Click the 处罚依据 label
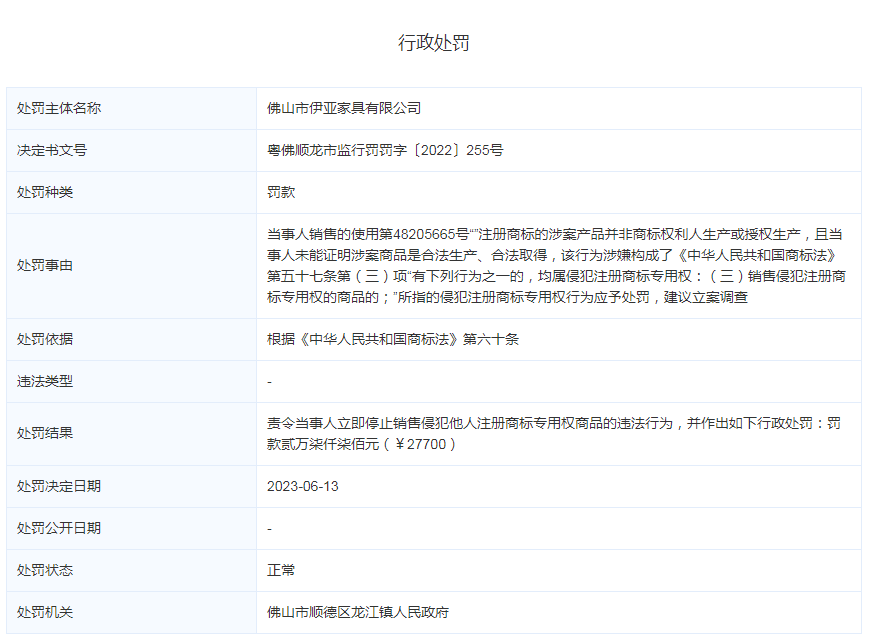The image size is (869, 642). [45, 339]
